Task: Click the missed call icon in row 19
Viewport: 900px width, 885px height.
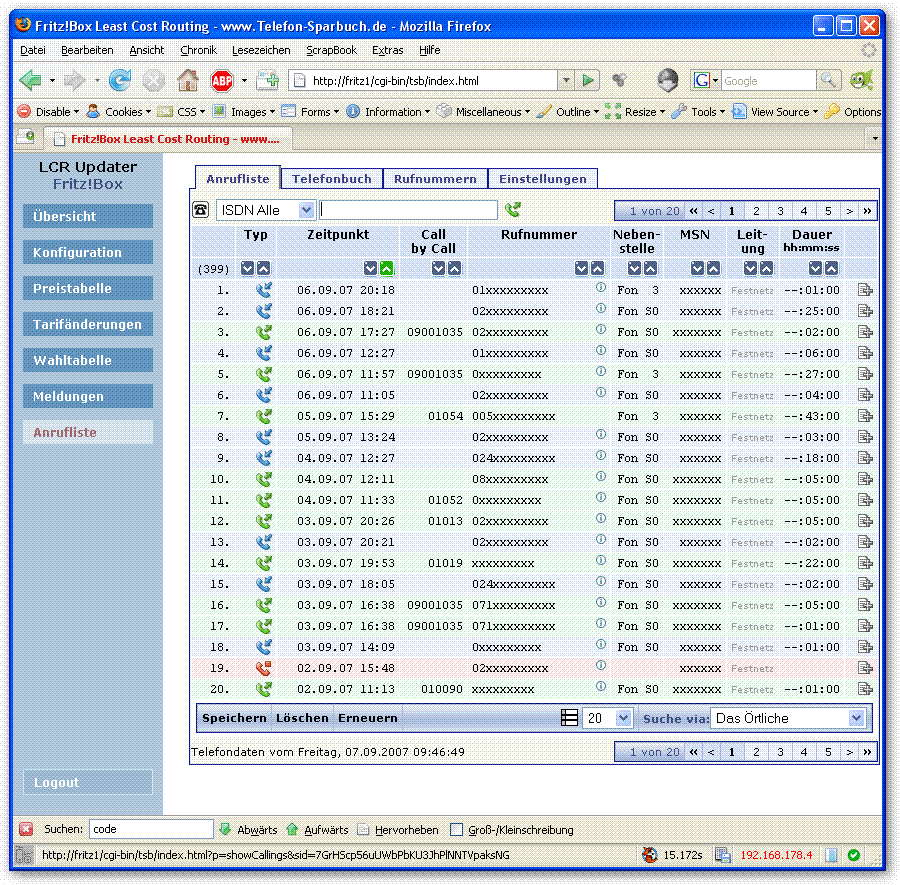Action: (x=264, y=668)
